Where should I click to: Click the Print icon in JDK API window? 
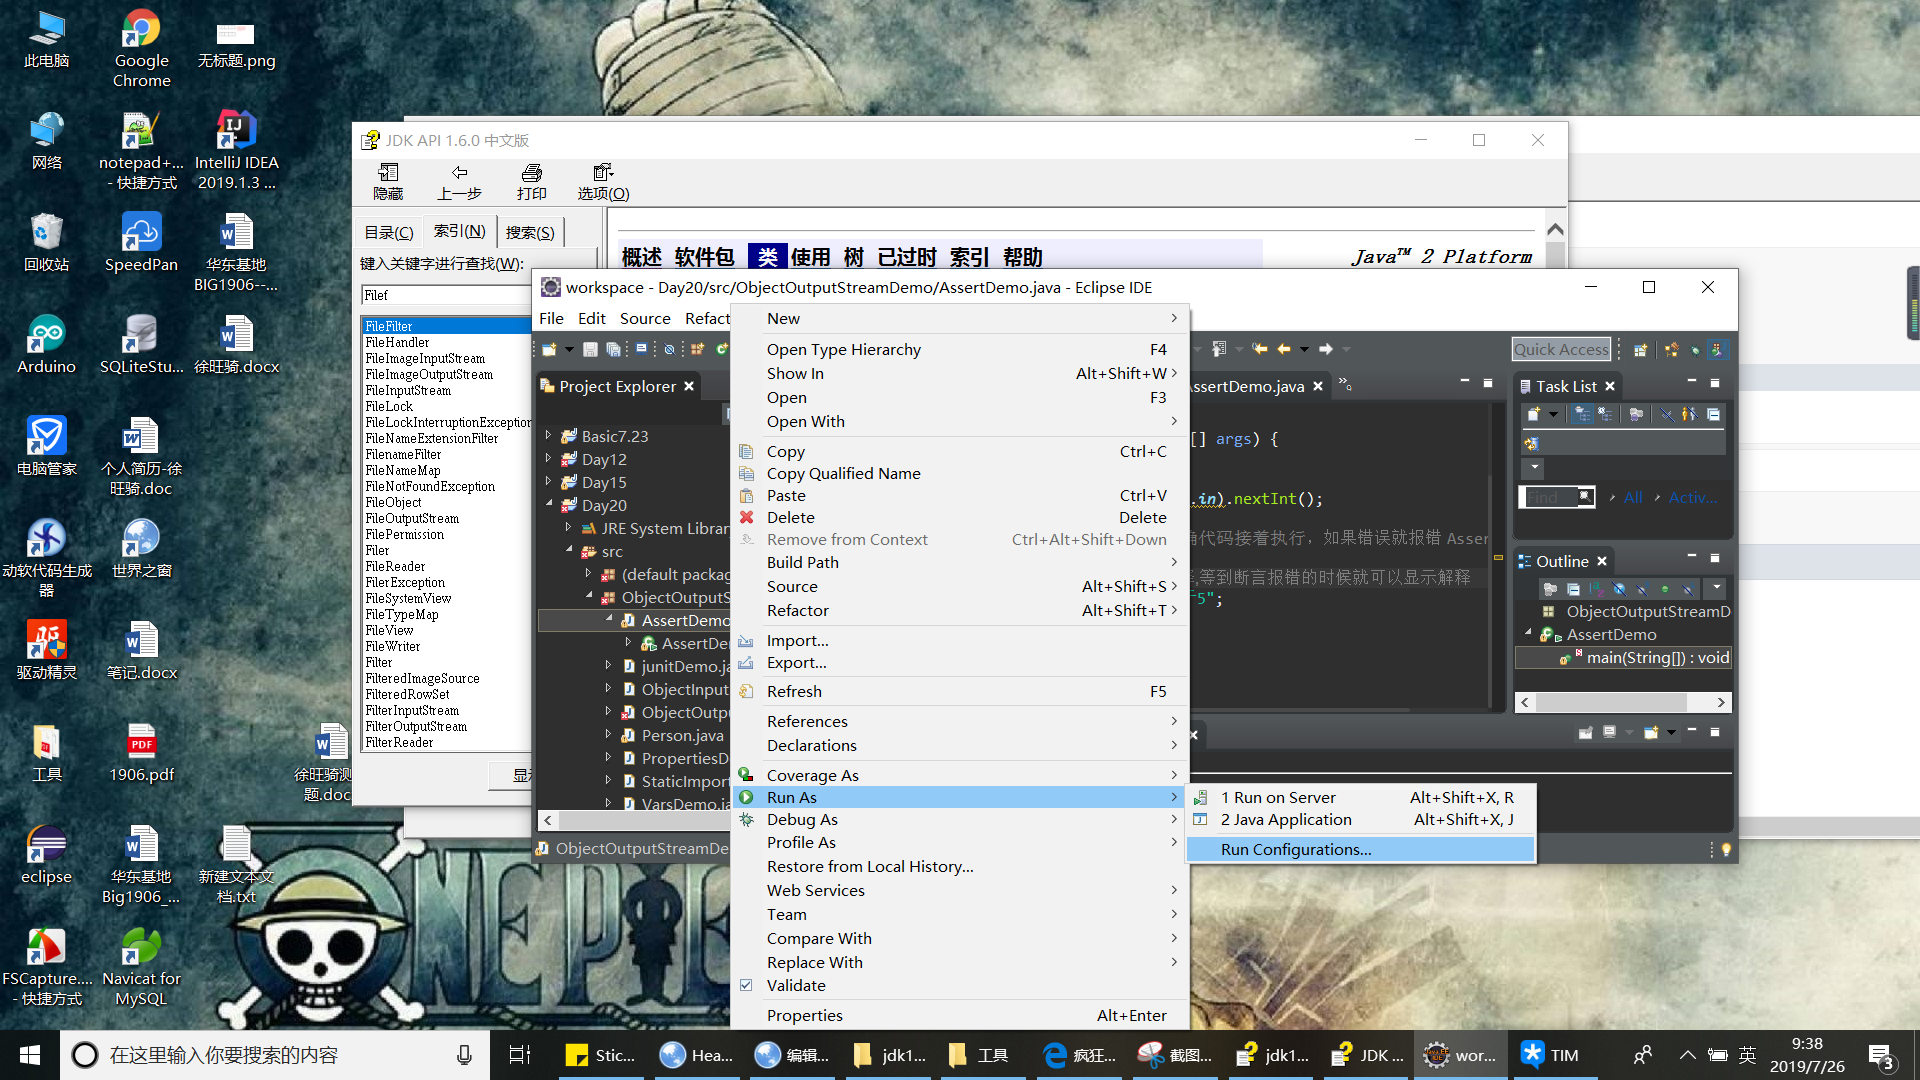(x=531, y=181)
